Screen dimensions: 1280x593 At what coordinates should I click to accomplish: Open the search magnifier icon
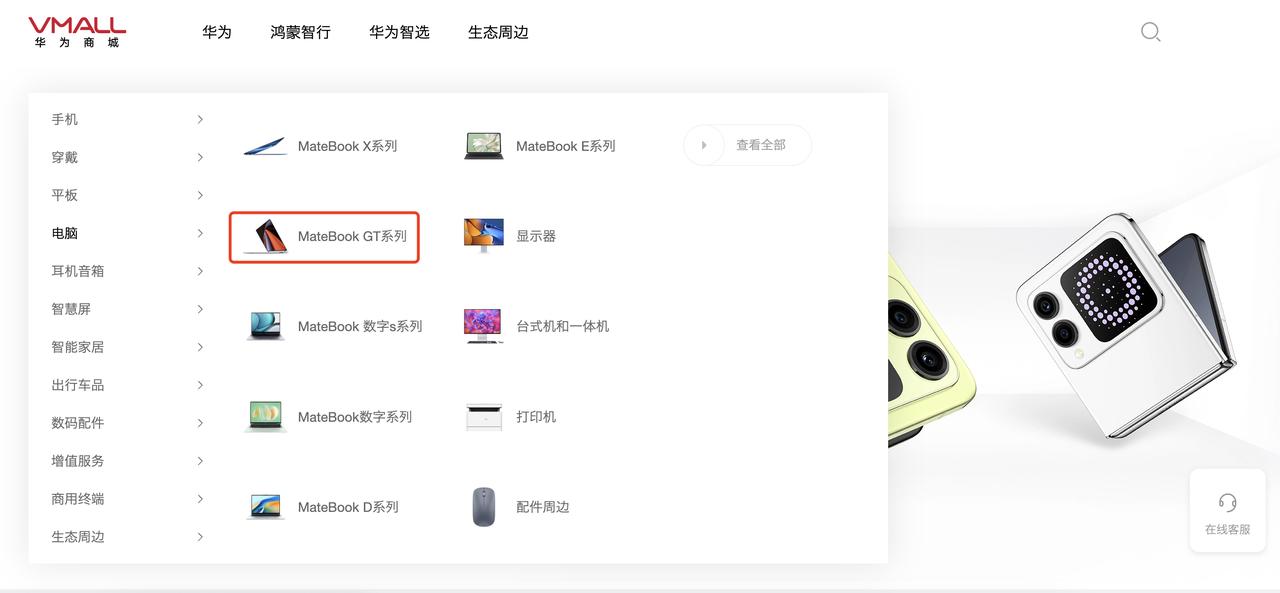1151,32
